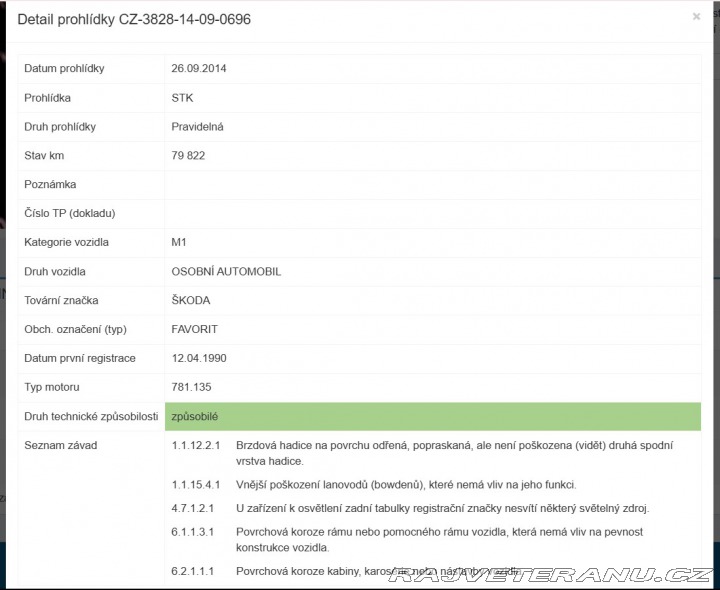
Task: Select the inspection date 26.09.2014
Action: pos(199,68)
